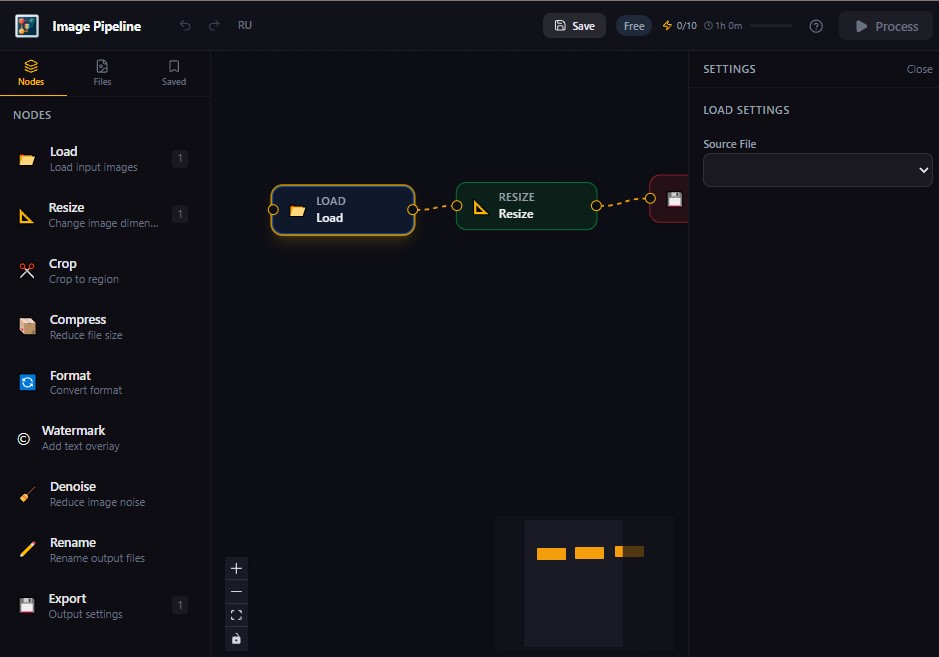Toggle canvas lock icon
The height and width of the screenshot is (657, 939).
pos(237,638)
